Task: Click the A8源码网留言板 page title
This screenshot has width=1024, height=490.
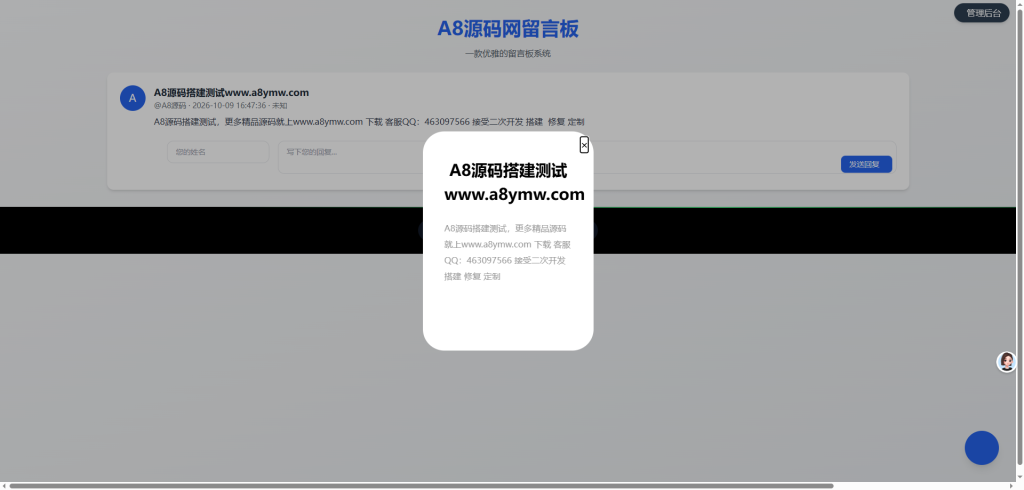Action: 507,29
